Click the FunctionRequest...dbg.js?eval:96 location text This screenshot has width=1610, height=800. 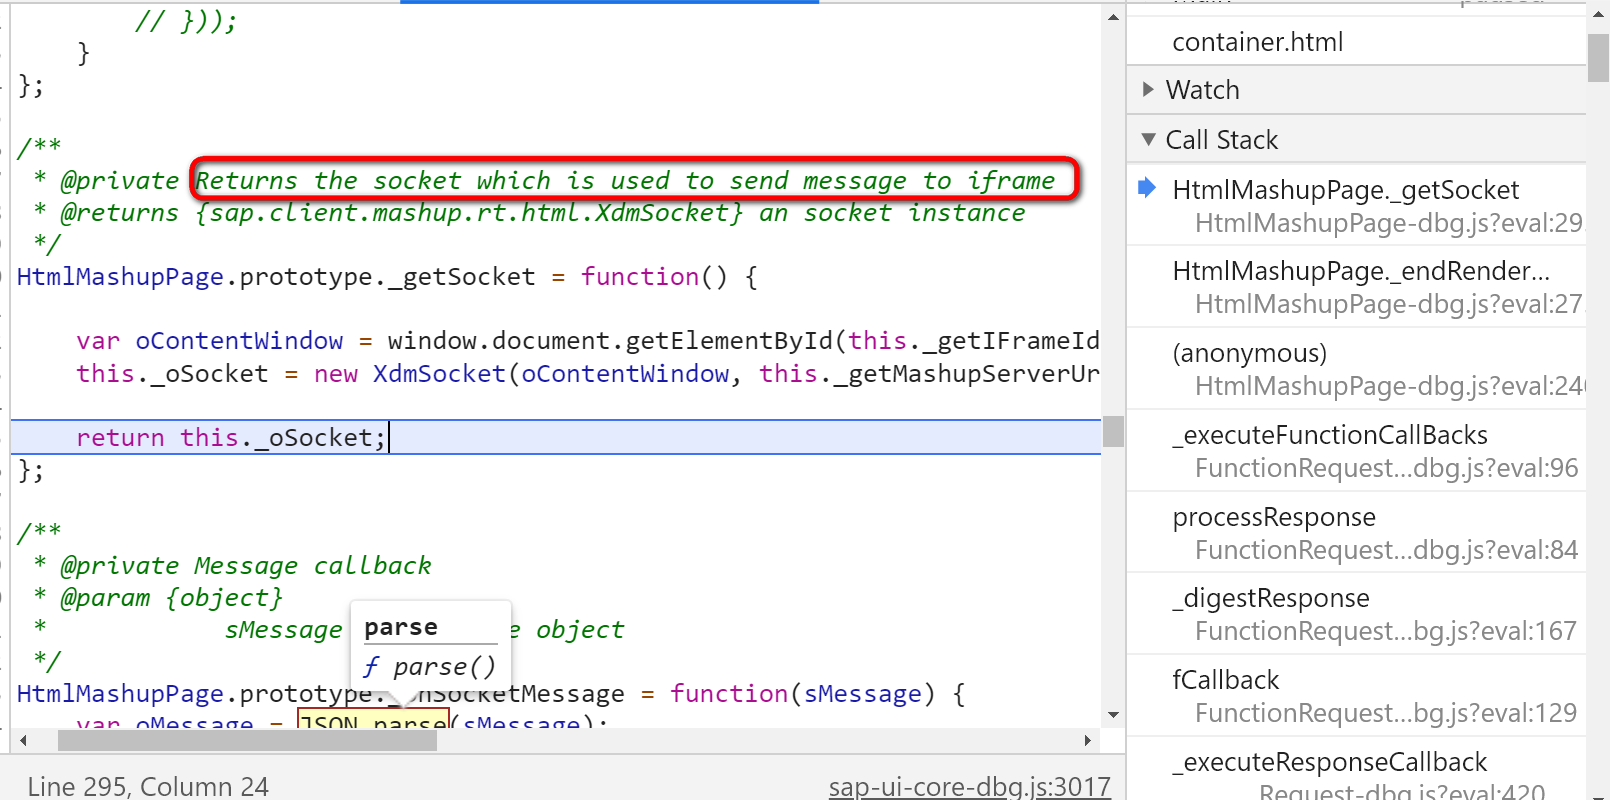coord(1386,468)
